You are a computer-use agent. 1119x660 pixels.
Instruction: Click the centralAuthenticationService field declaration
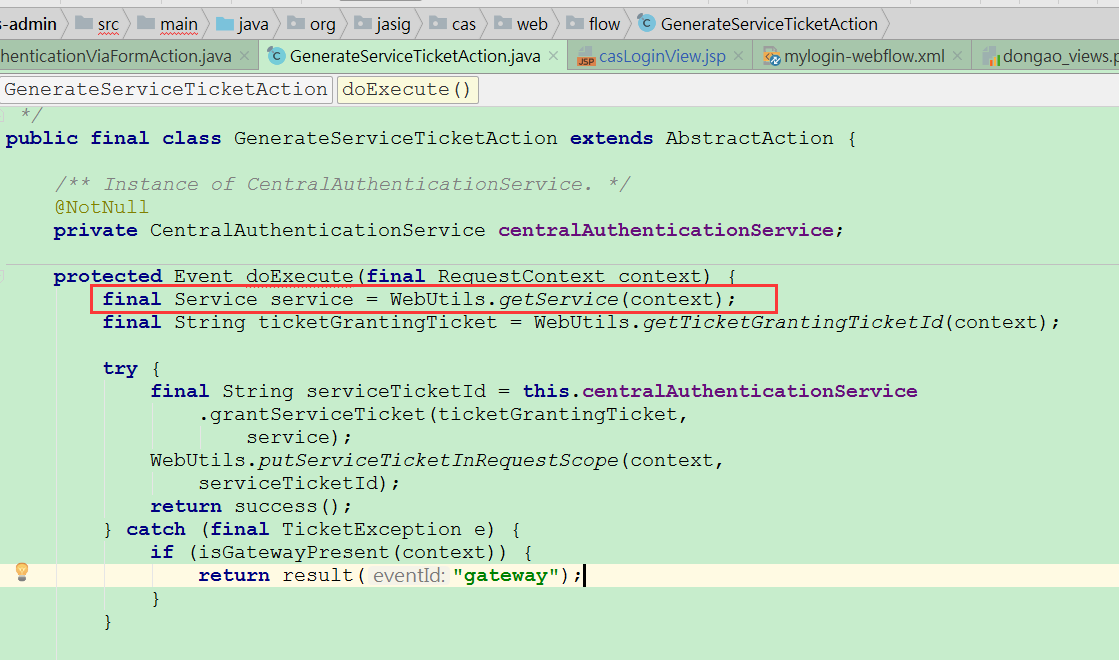point(665,230)
